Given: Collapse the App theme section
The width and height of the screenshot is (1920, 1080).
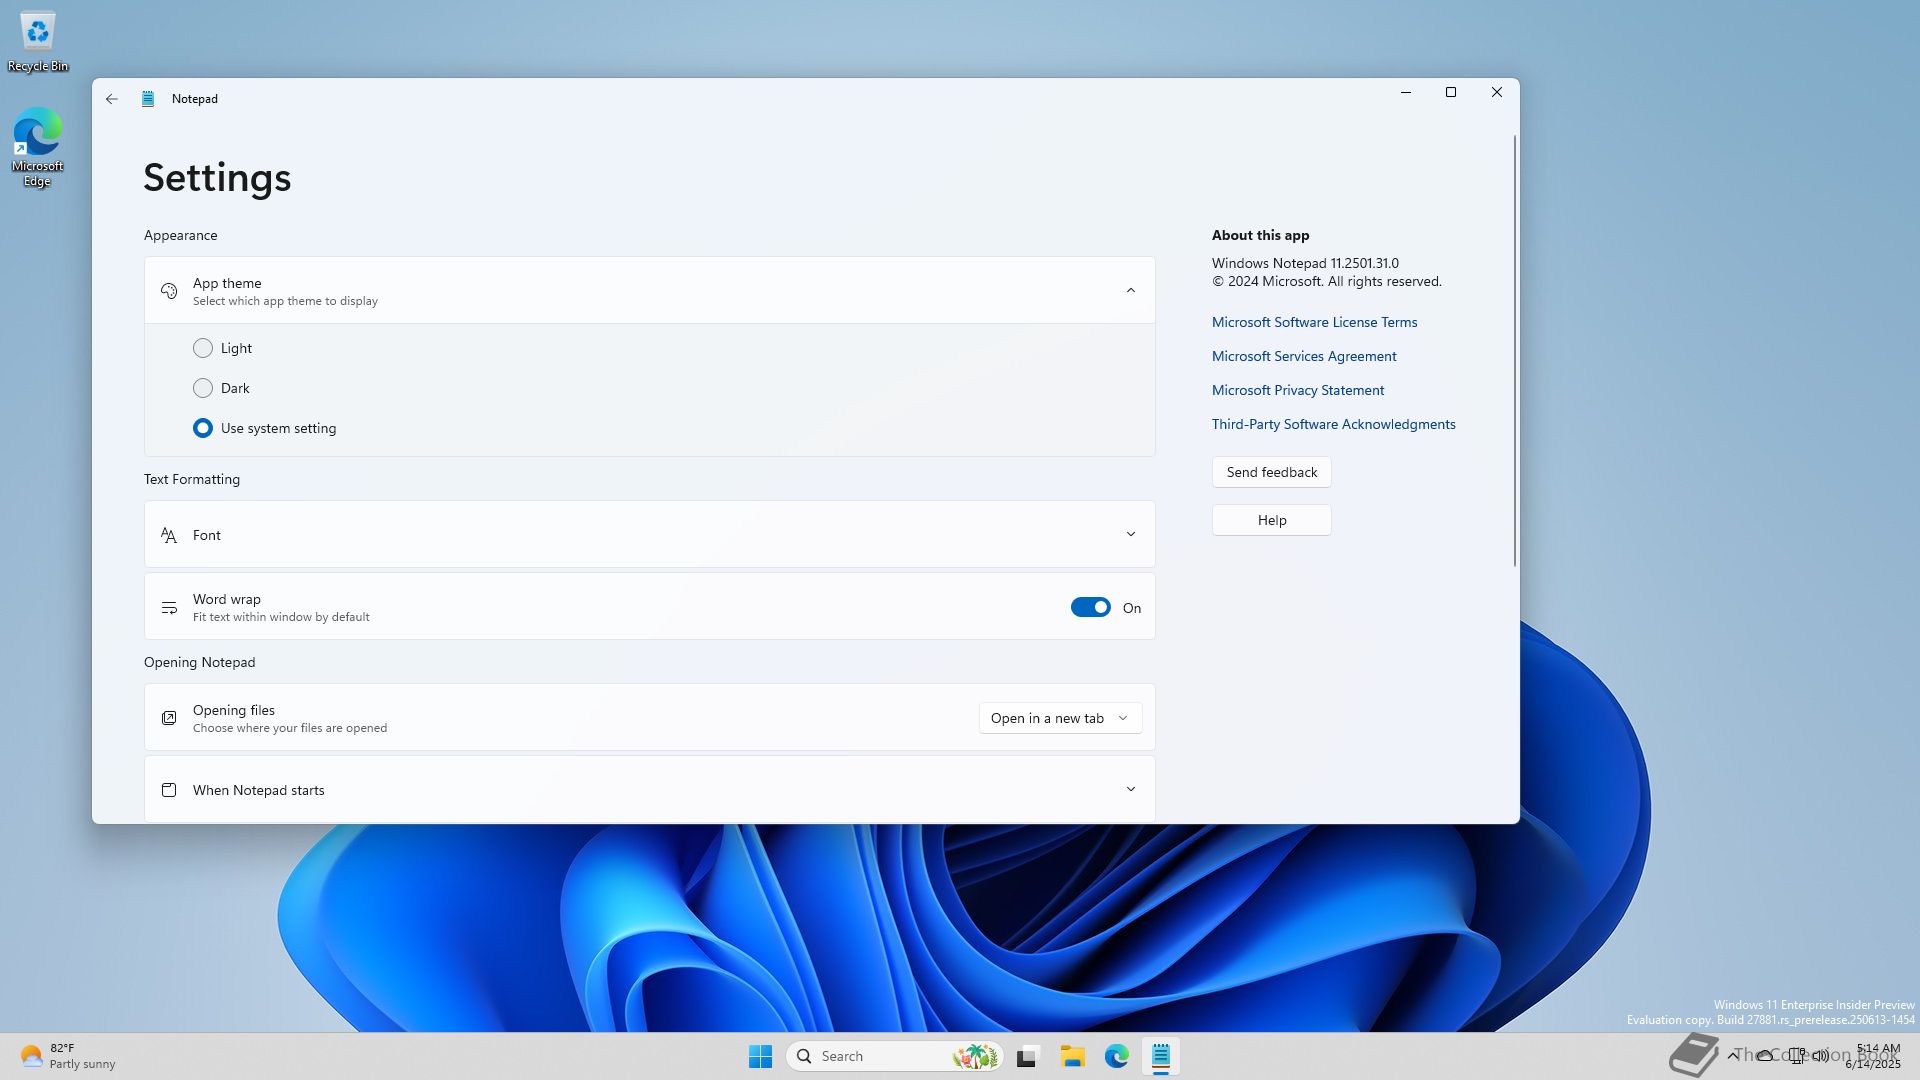Looking at the screenshot, I should pyautogui.click(x=1130, y=291).
